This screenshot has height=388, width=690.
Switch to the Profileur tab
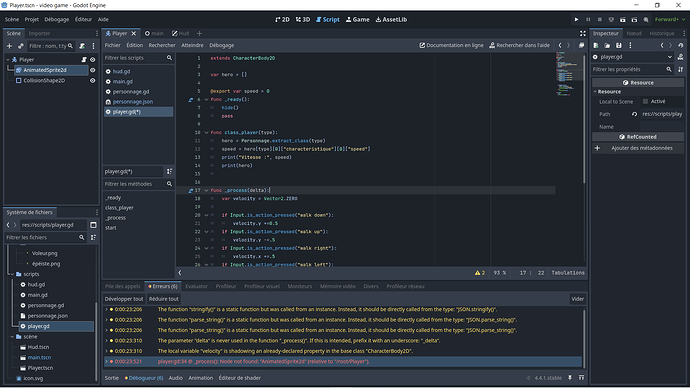226,286
